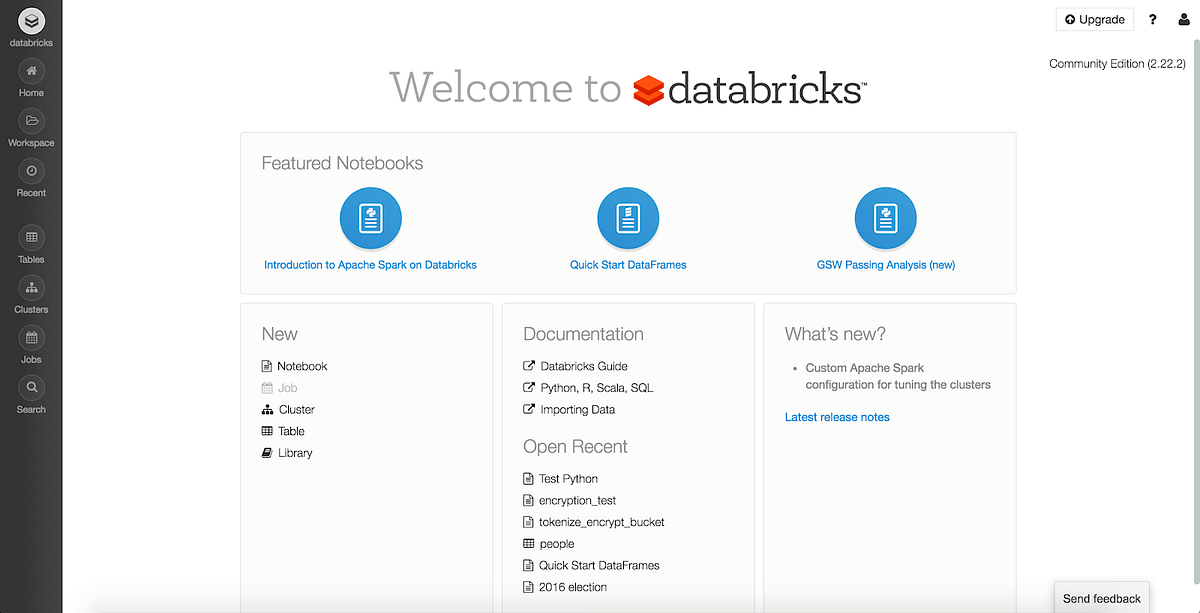Viewport: 1200px width, 613px height.
Task: Open the Quick Start DataFrames featured notebook
Action: [x=628, y=217]
